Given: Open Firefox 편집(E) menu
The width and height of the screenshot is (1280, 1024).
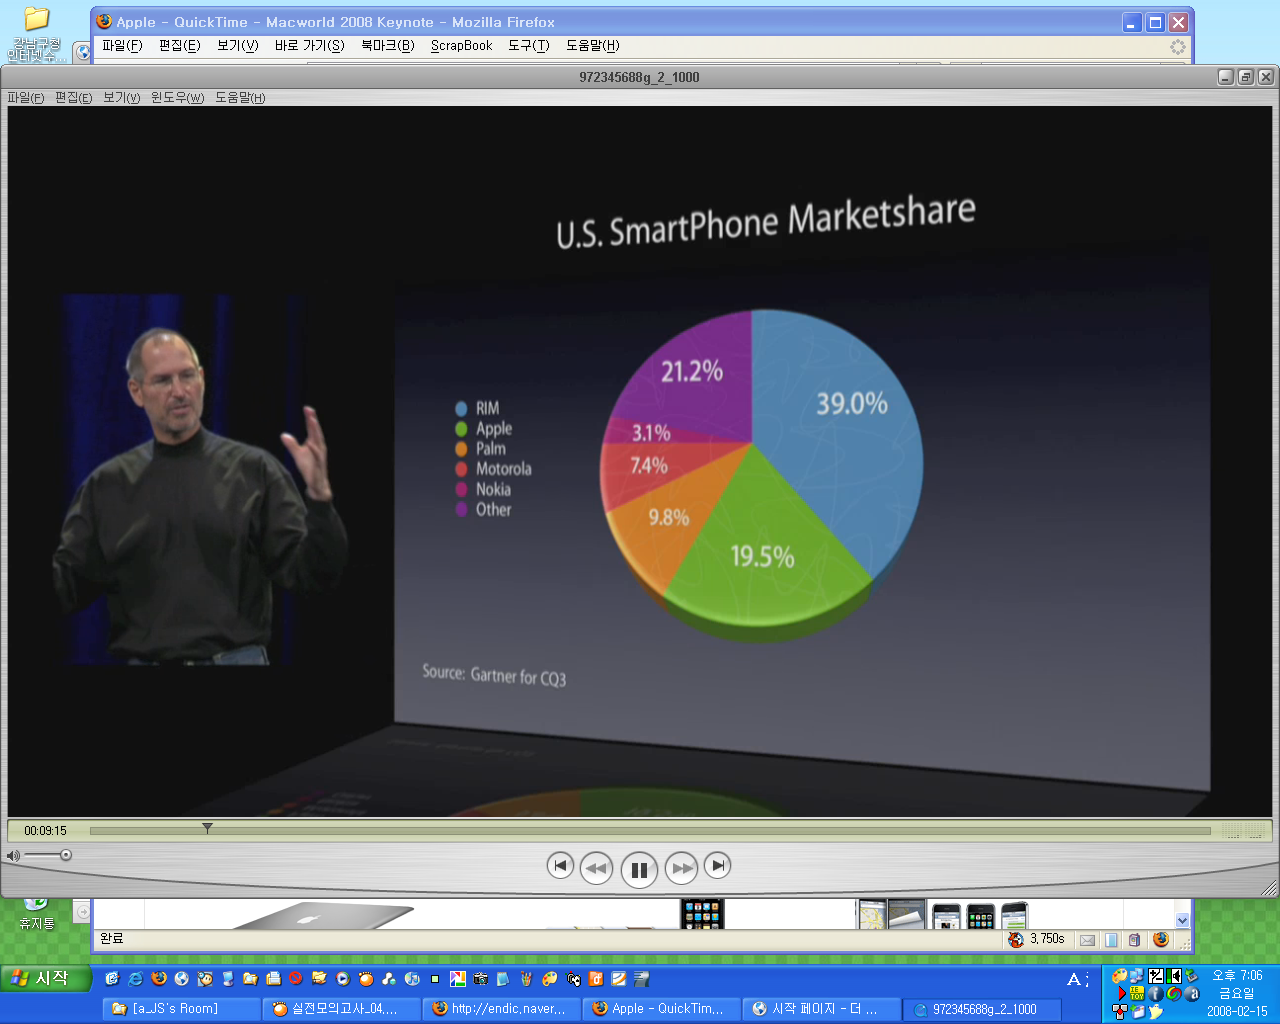Looking at the screenshot, I should coord(180,45).
